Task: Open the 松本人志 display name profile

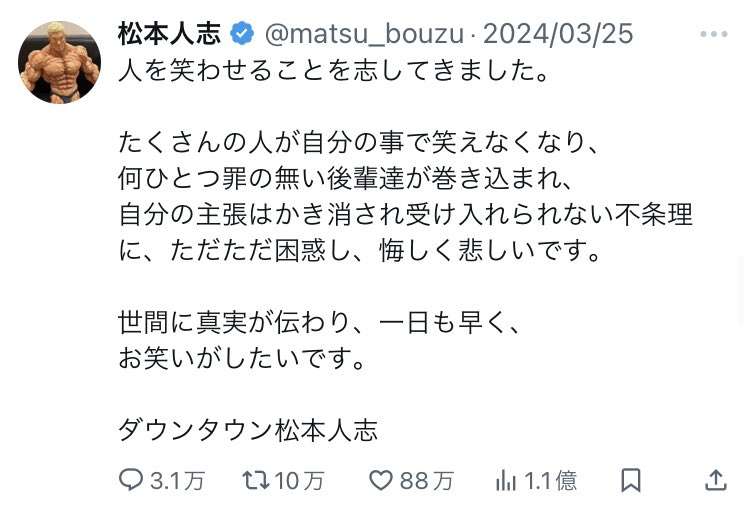Action: (x=170, y=34)
